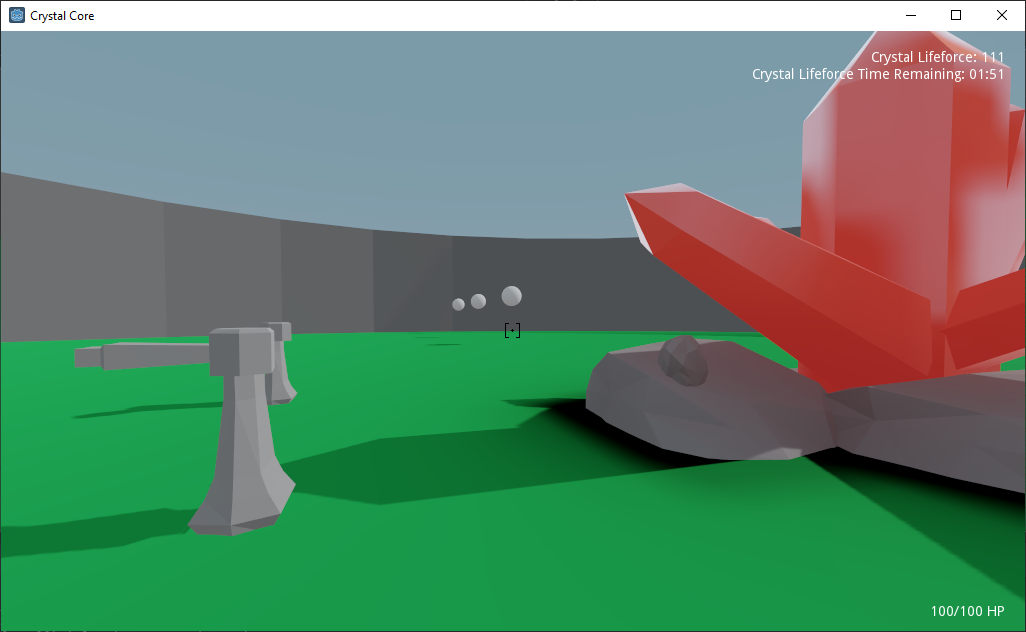Image resolution: width=1026 pixels, height=632 pixels.
Task: Click the largest floating gray sphere
Action: point(512,296)
